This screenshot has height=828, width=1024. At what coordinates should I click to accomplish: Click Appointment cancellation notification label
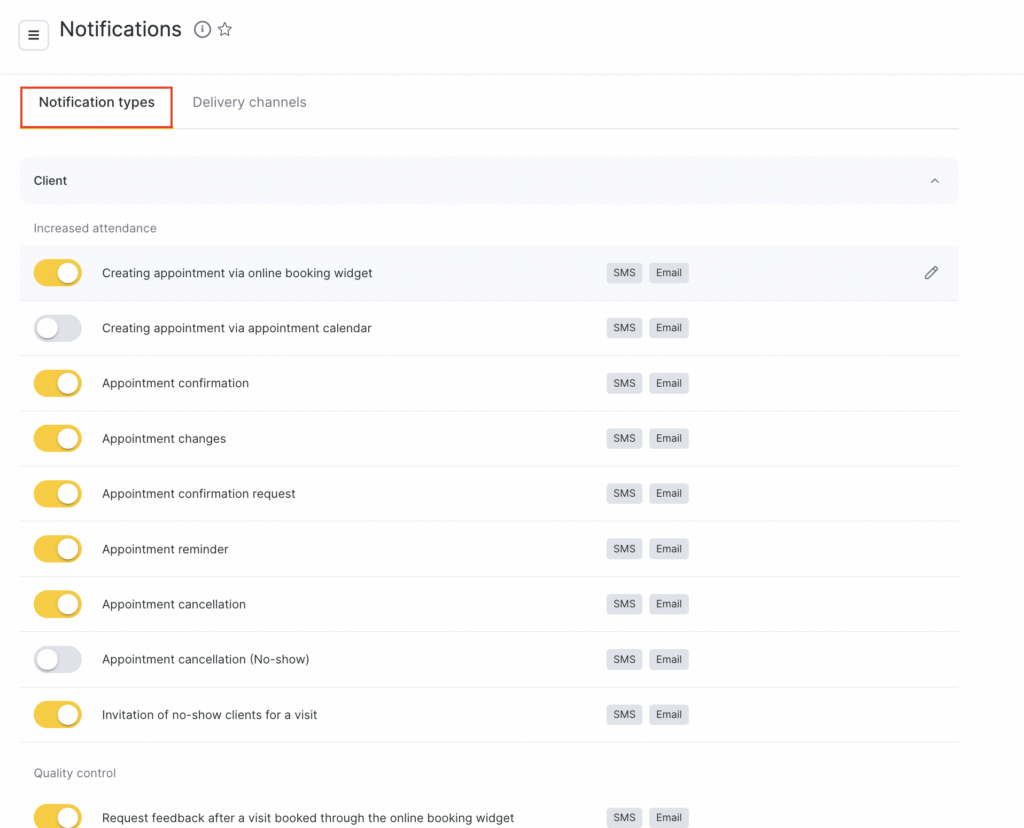[174, 604]
